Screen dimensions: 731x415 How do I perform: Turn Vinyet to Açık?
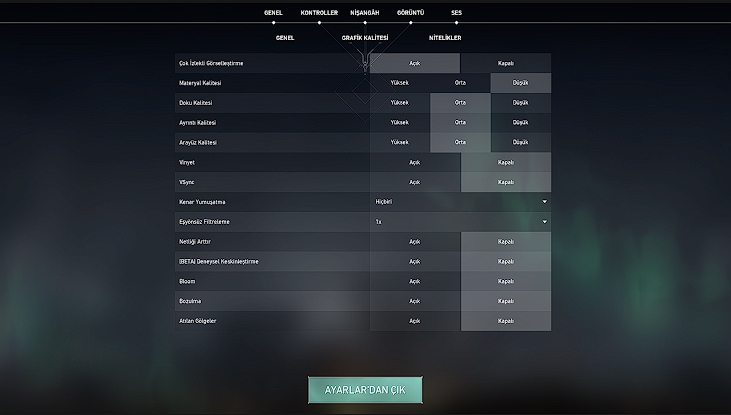click(x=415, y=162)
